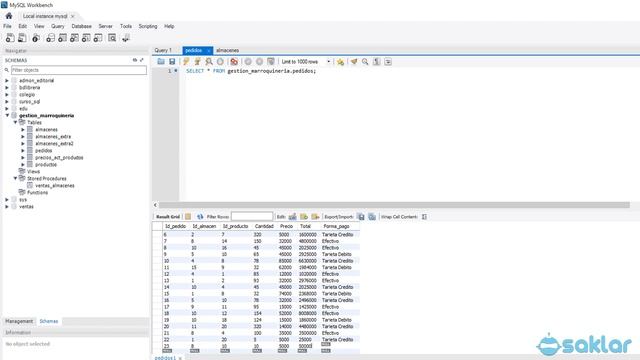
Task: Open the home screen tab icon
Action: click(9, 16)
